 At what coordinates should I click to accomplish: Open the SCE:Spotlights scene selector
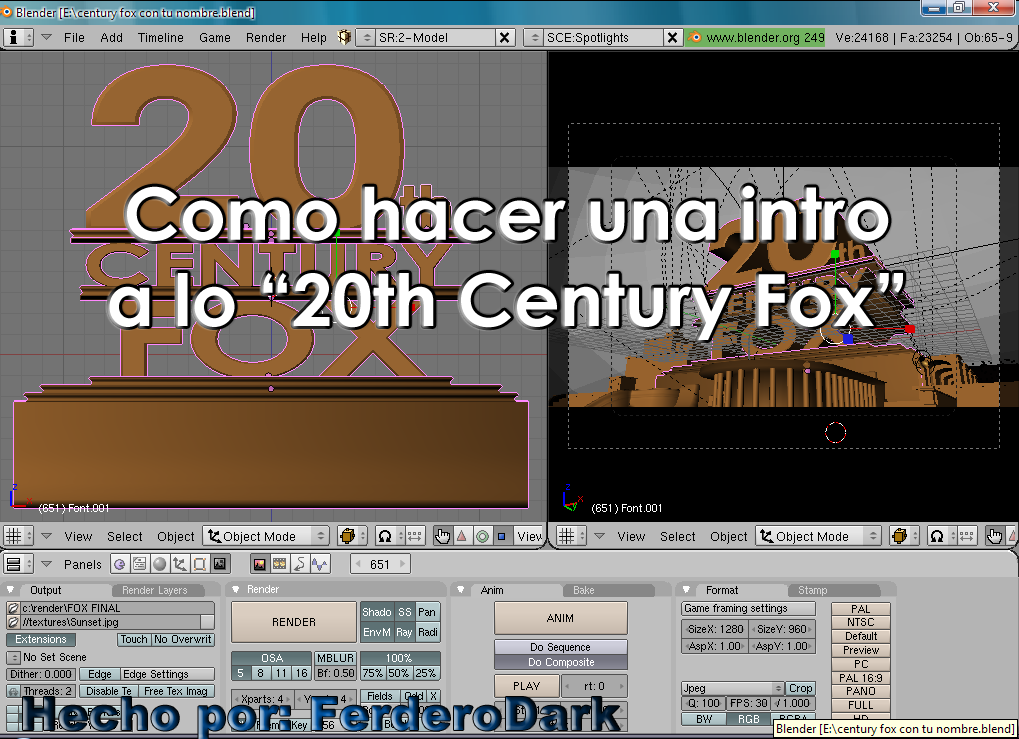tap(603, 38)
